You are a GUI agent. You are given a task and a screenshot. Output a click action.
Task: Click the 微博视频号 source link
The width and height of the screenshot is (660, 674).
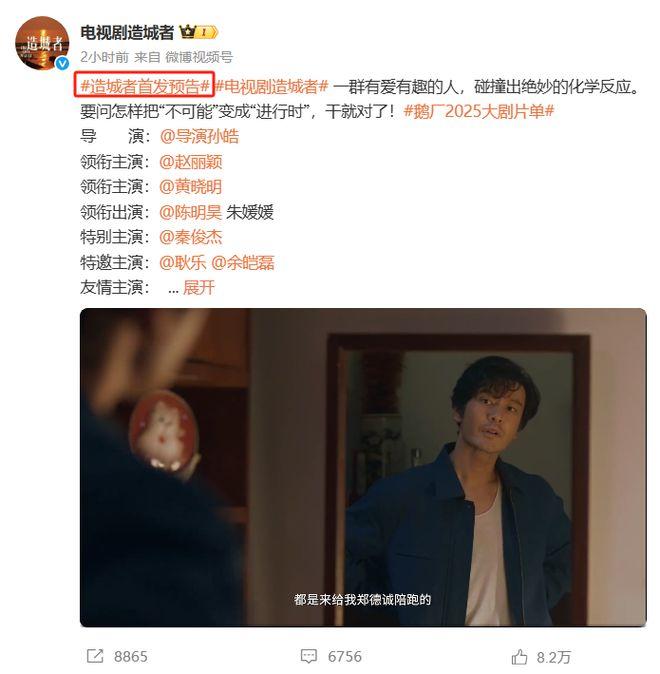pos(199,57)
